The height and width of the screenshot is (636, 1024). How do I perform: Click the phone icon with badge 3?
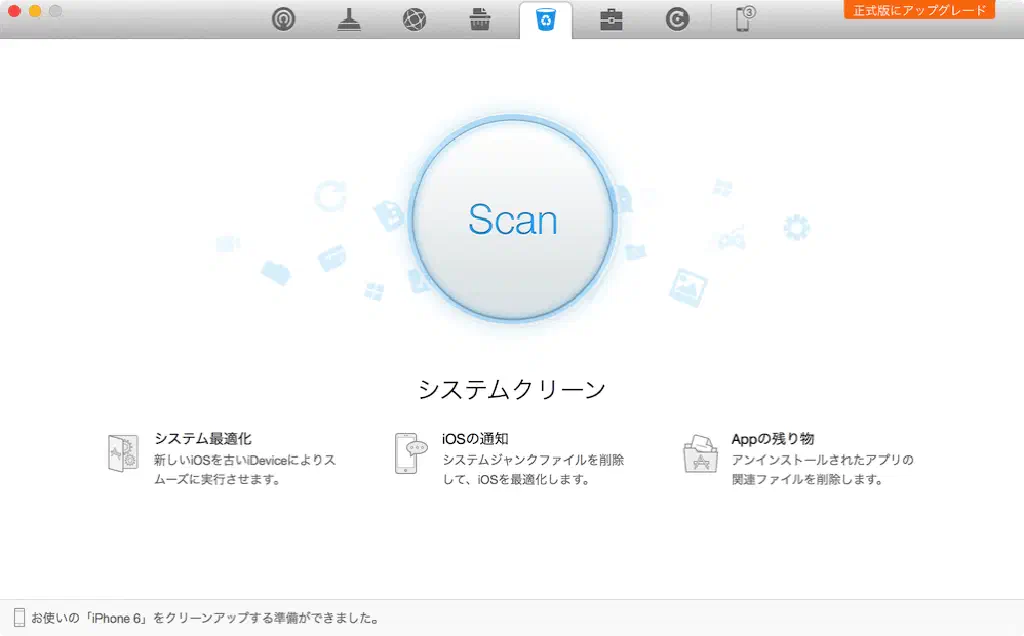tap(744, 19)
